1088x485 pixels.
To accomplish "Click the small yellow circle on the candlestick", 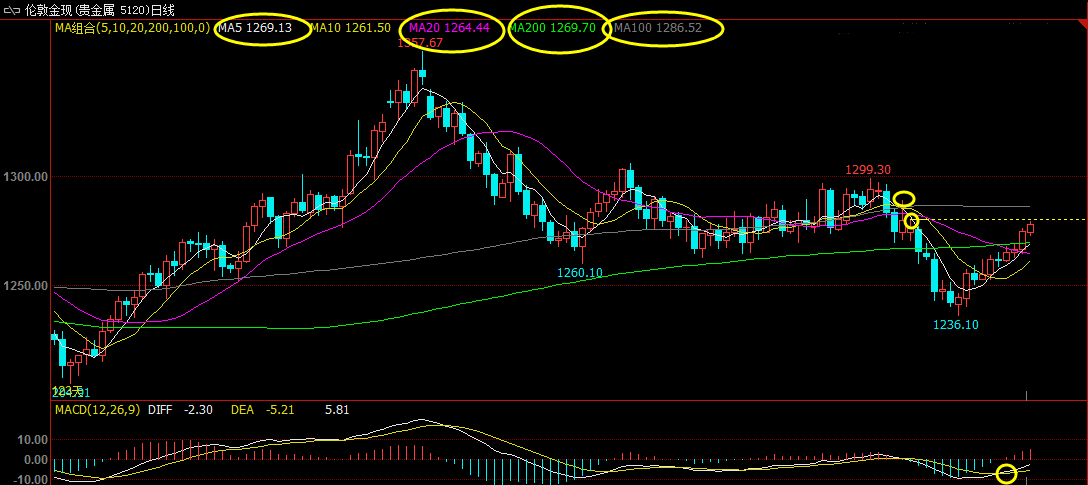I will coord(911,221).
